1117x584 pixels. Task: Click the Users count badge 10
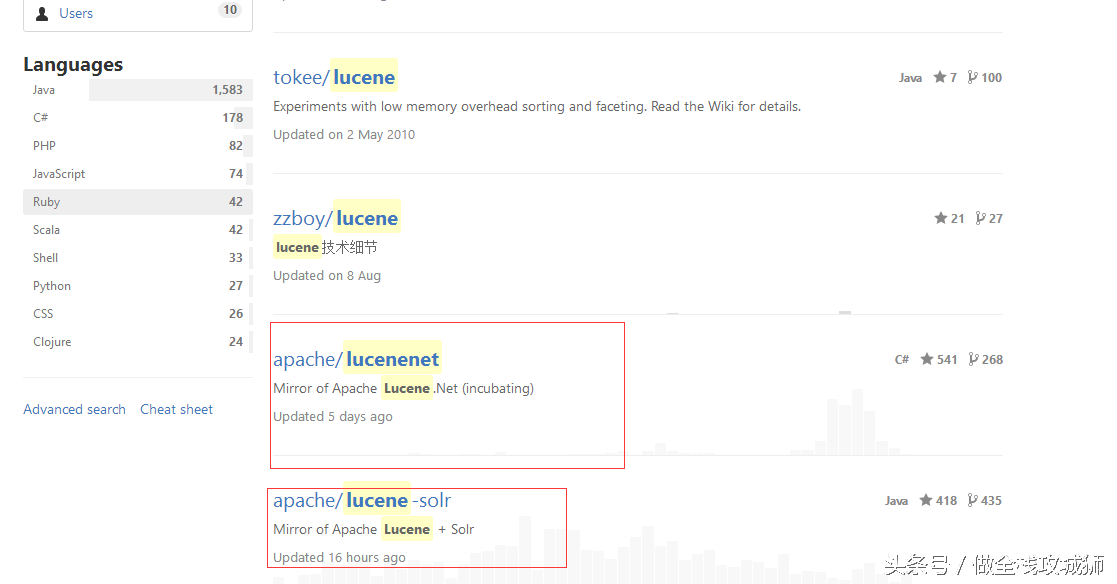pos(229,10)
